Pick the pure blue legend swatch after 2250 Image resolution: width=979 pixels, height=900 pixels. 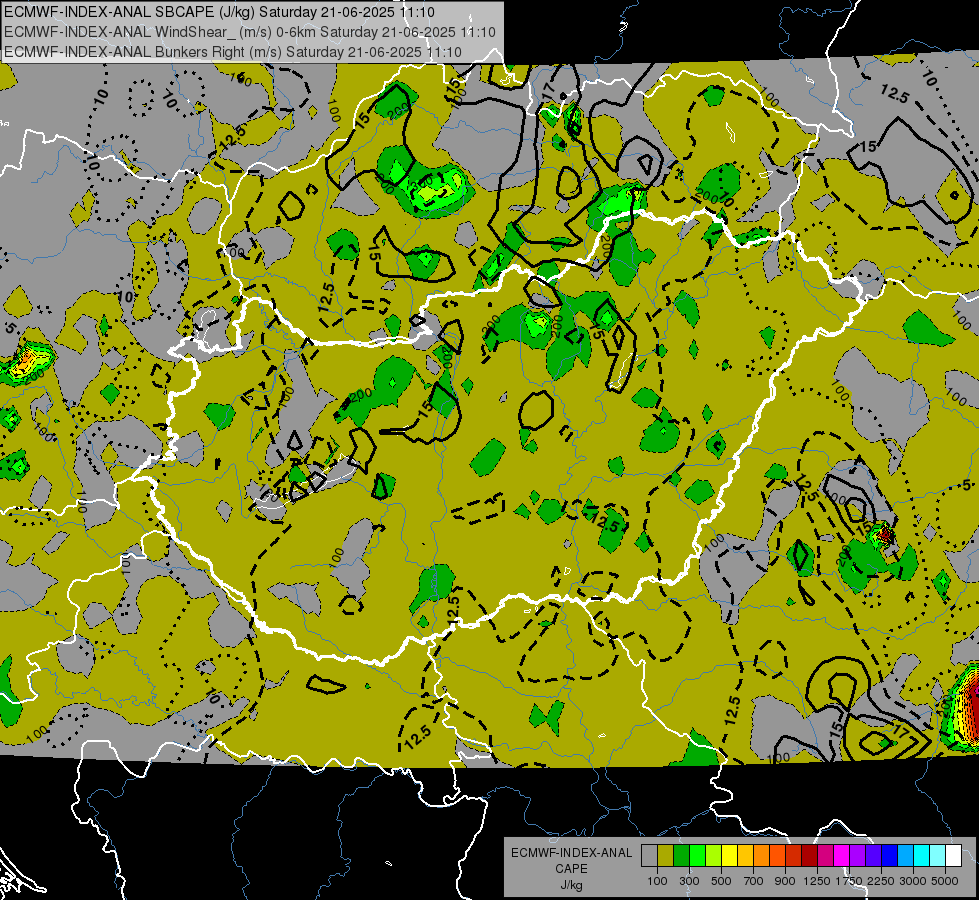pyautogui.click(x=890, y=855)
